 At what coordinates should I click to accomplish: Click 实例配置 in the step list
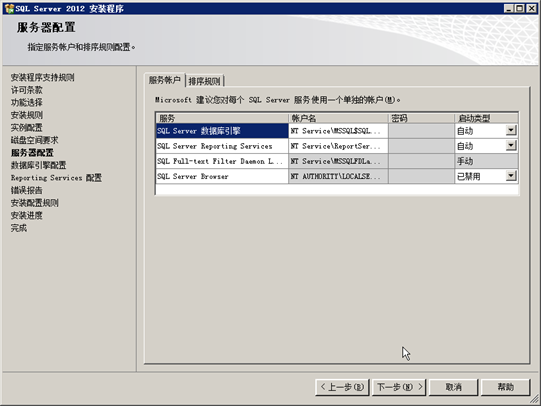click(27, 127)
